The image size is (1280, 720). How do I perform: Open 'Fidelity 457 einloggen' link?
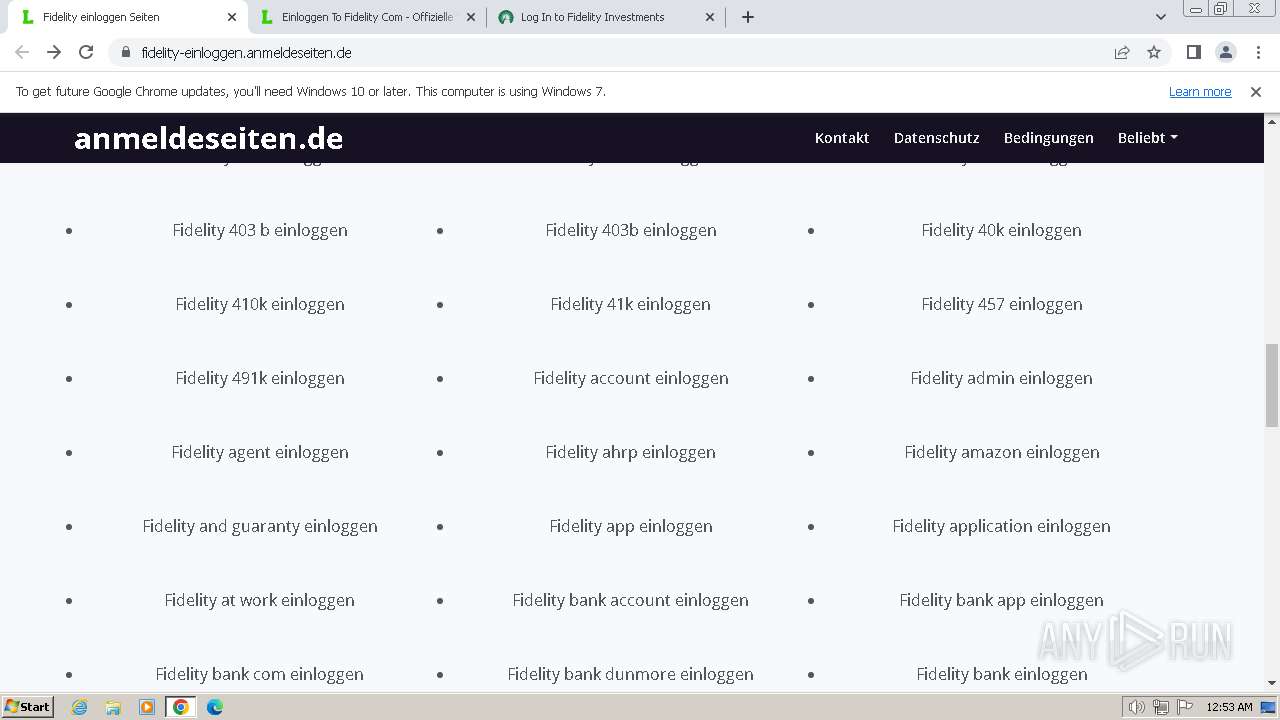[x=1001, y=304]
